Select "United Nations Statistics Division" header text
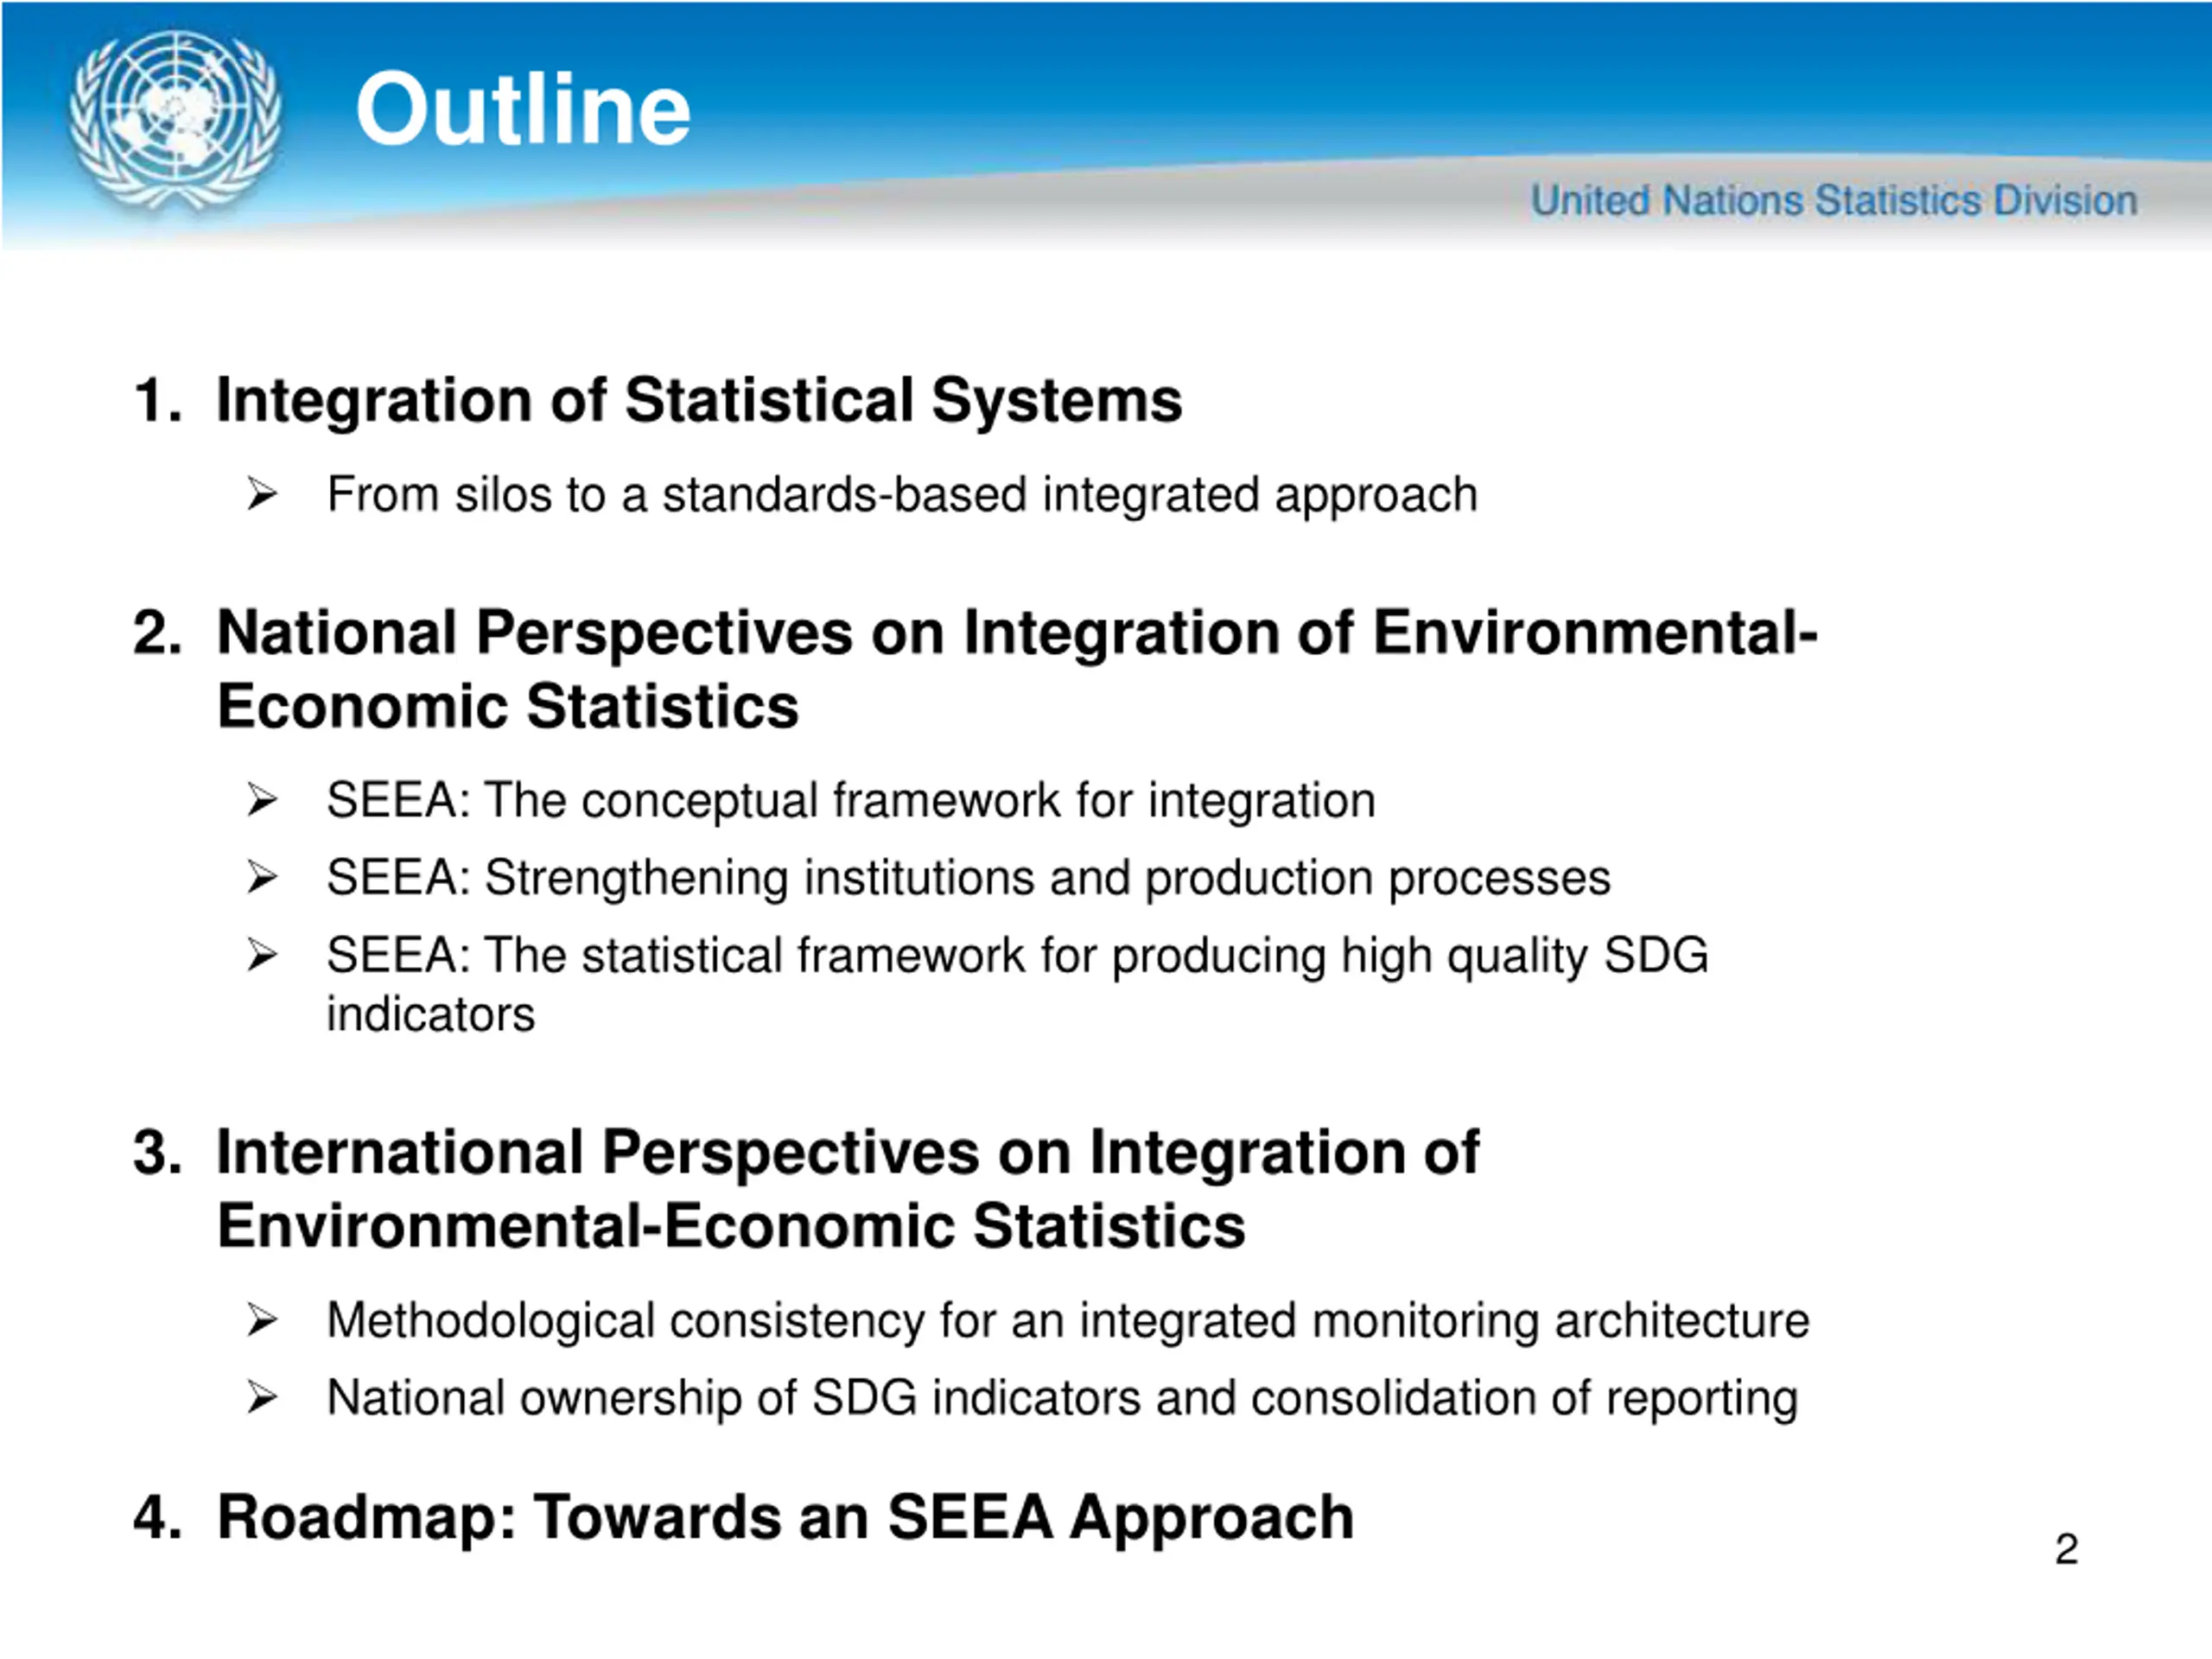The height and width of the screenshot is (1659, 2212). [x=1833, y=200]
